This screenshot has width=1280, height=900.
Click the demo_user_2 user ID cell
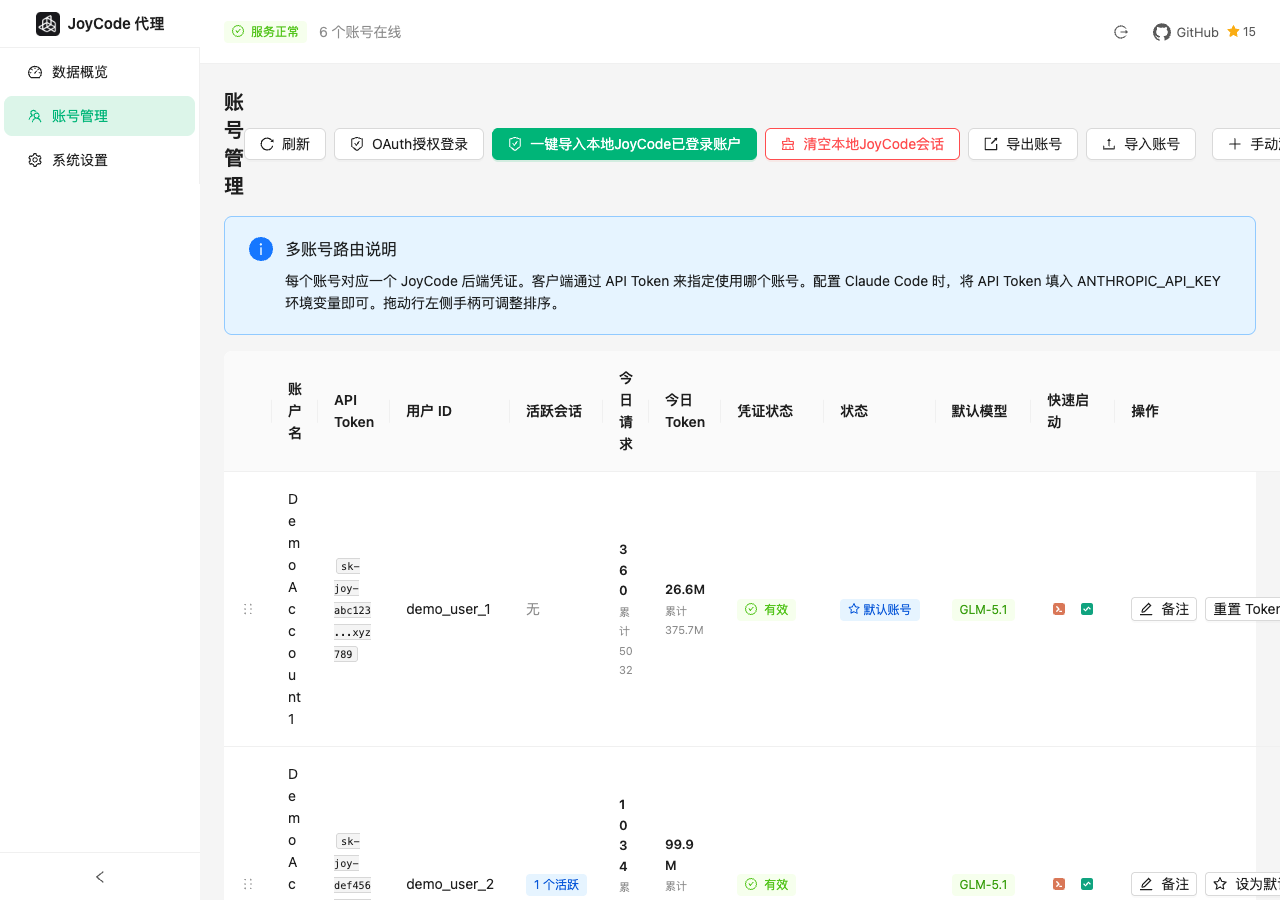(450, 884)
